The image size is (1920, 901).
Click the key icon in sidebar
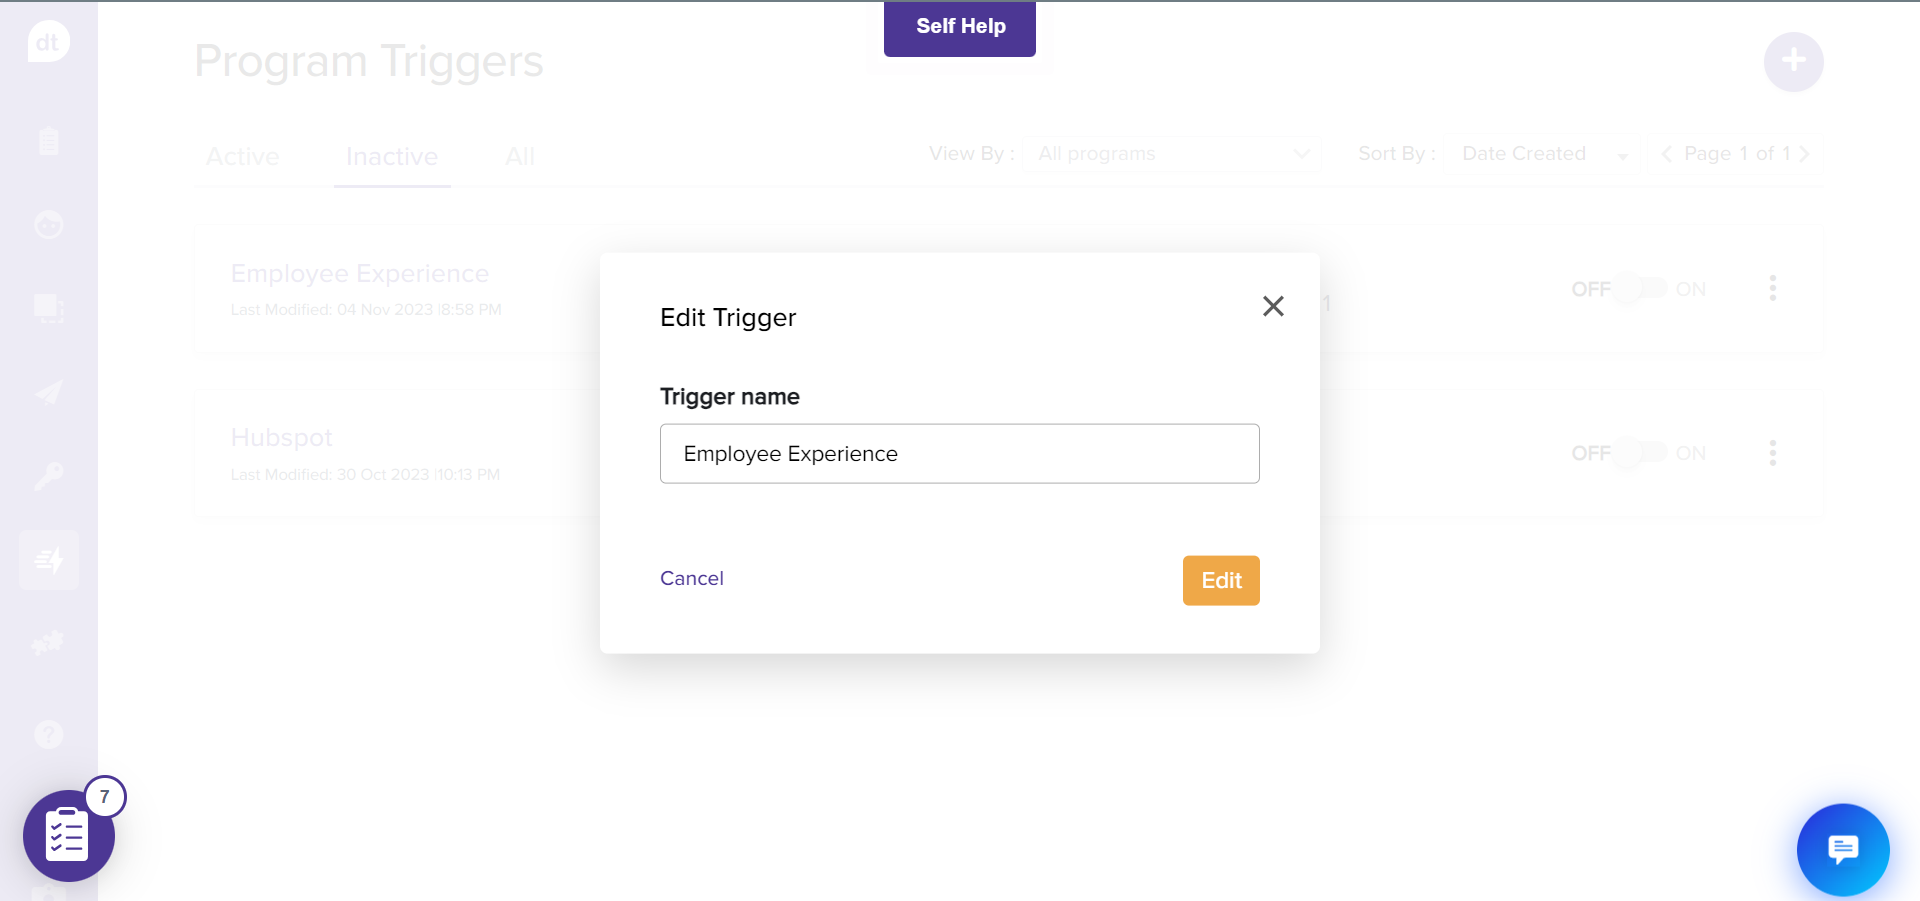pos(48,476)
